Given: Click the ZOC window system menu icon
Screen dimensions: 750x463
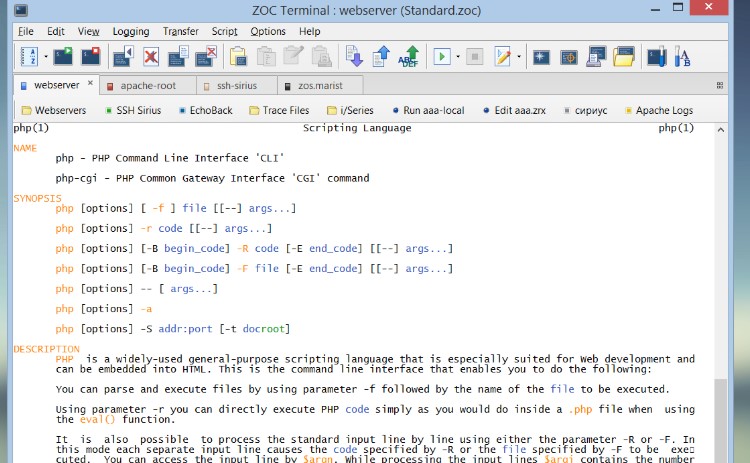Looking at the screenshot, I should click(x=21, y=10).
